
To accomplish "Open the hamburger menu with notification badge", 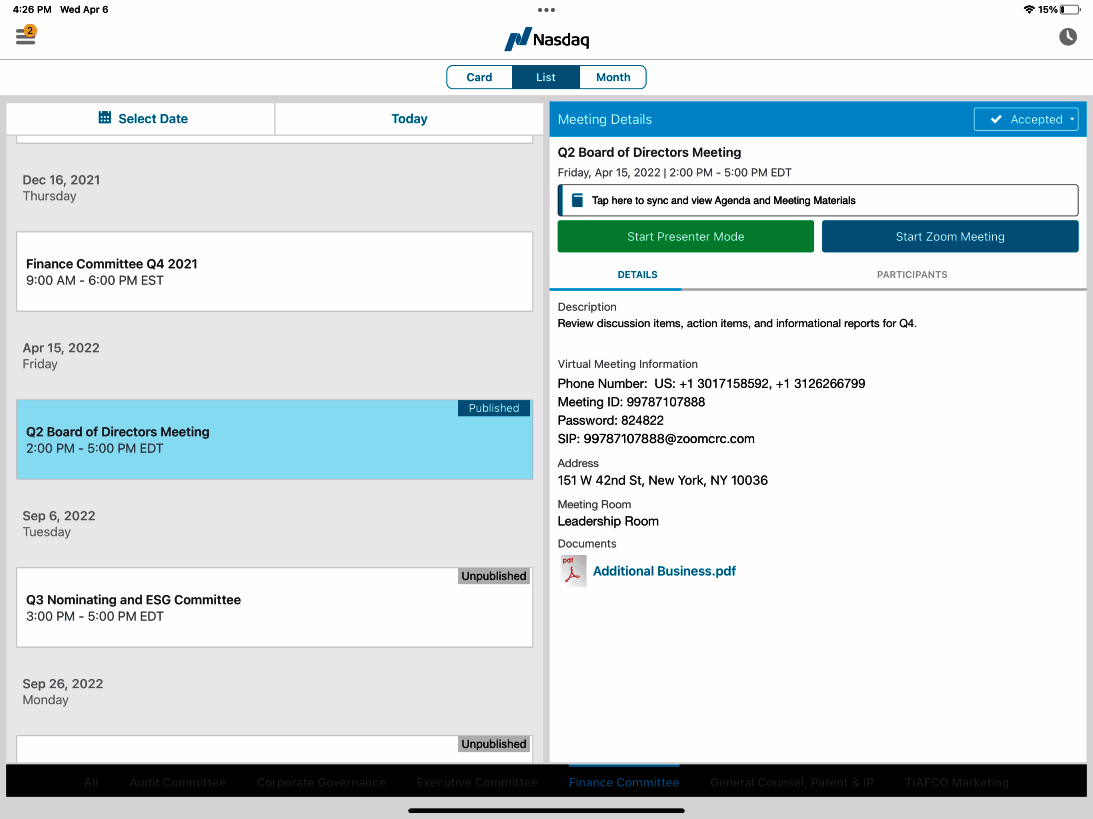I will 25,37.
